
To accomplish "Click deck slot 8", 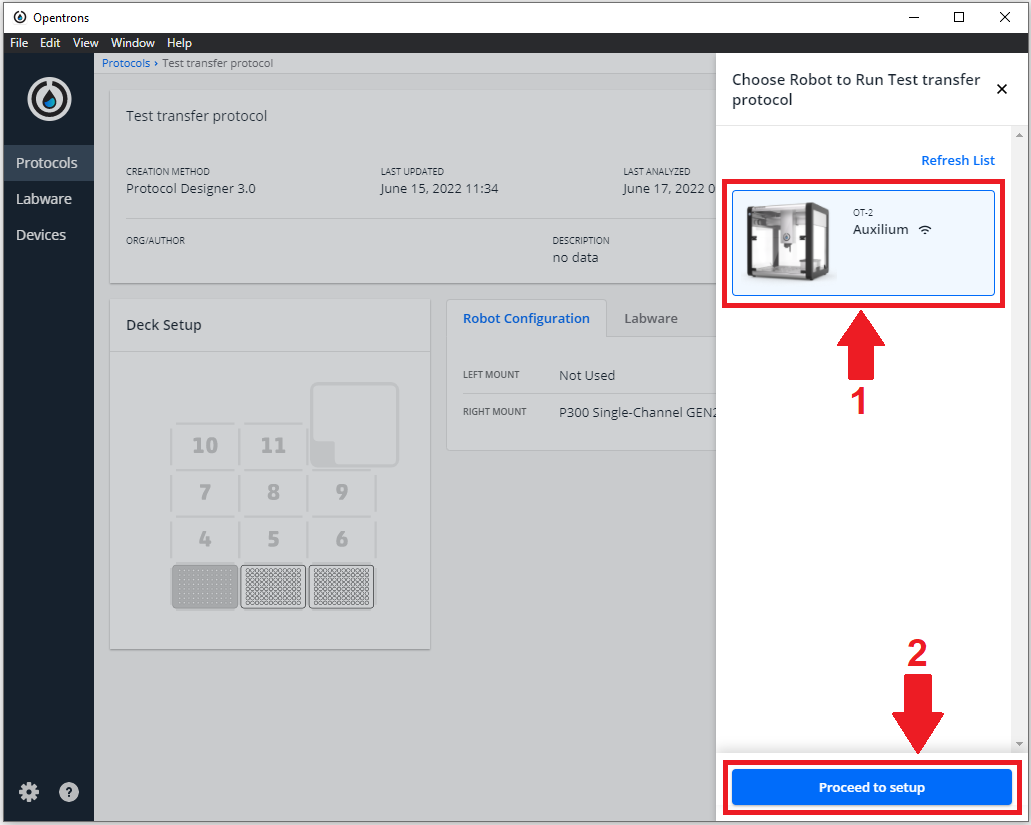I will (273, 492).
